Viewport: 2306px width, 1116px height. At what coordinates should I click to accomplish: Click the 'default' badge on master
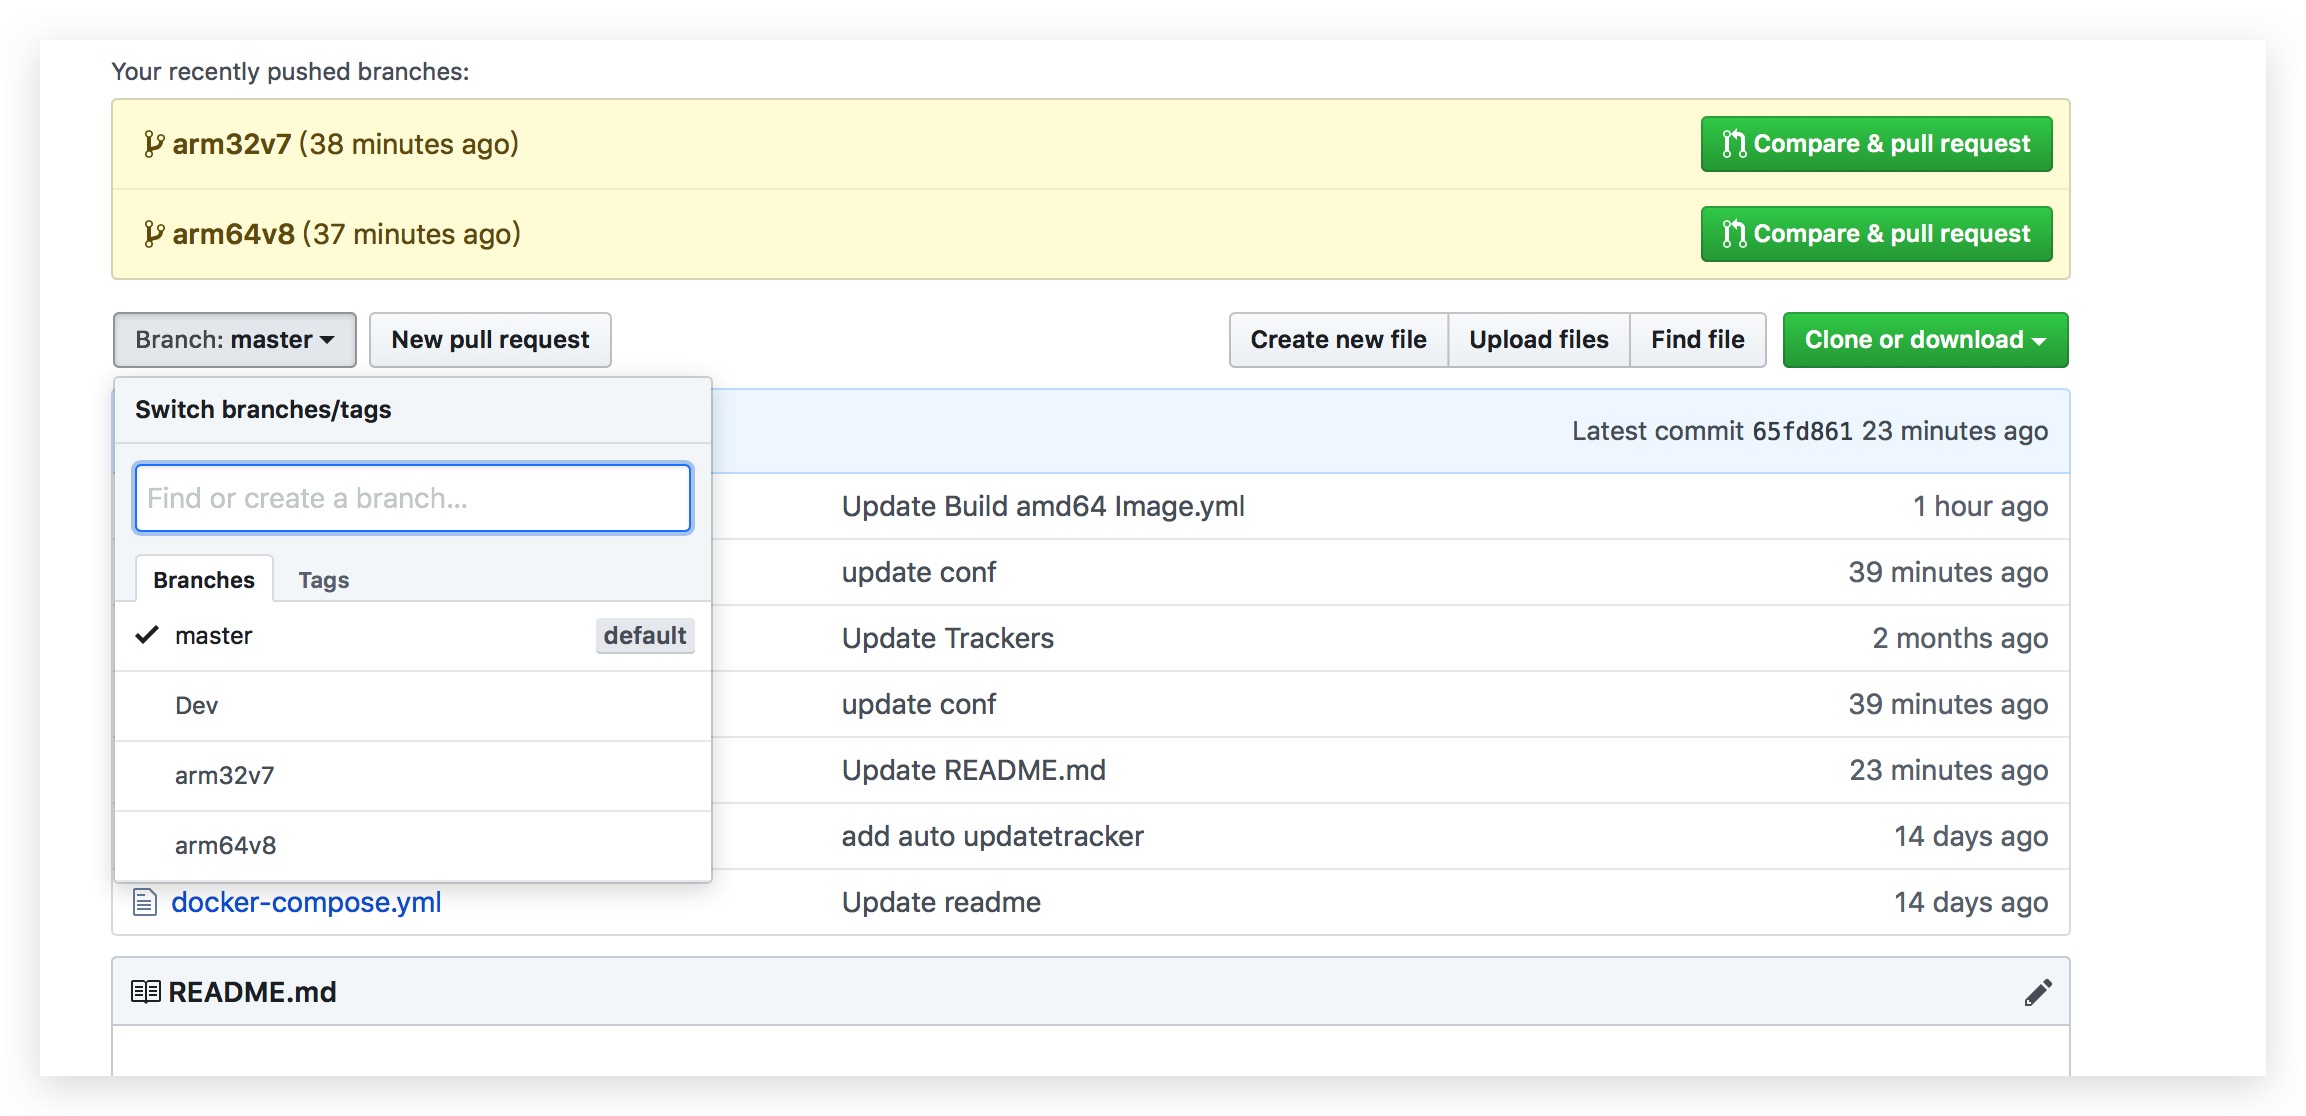645,636
